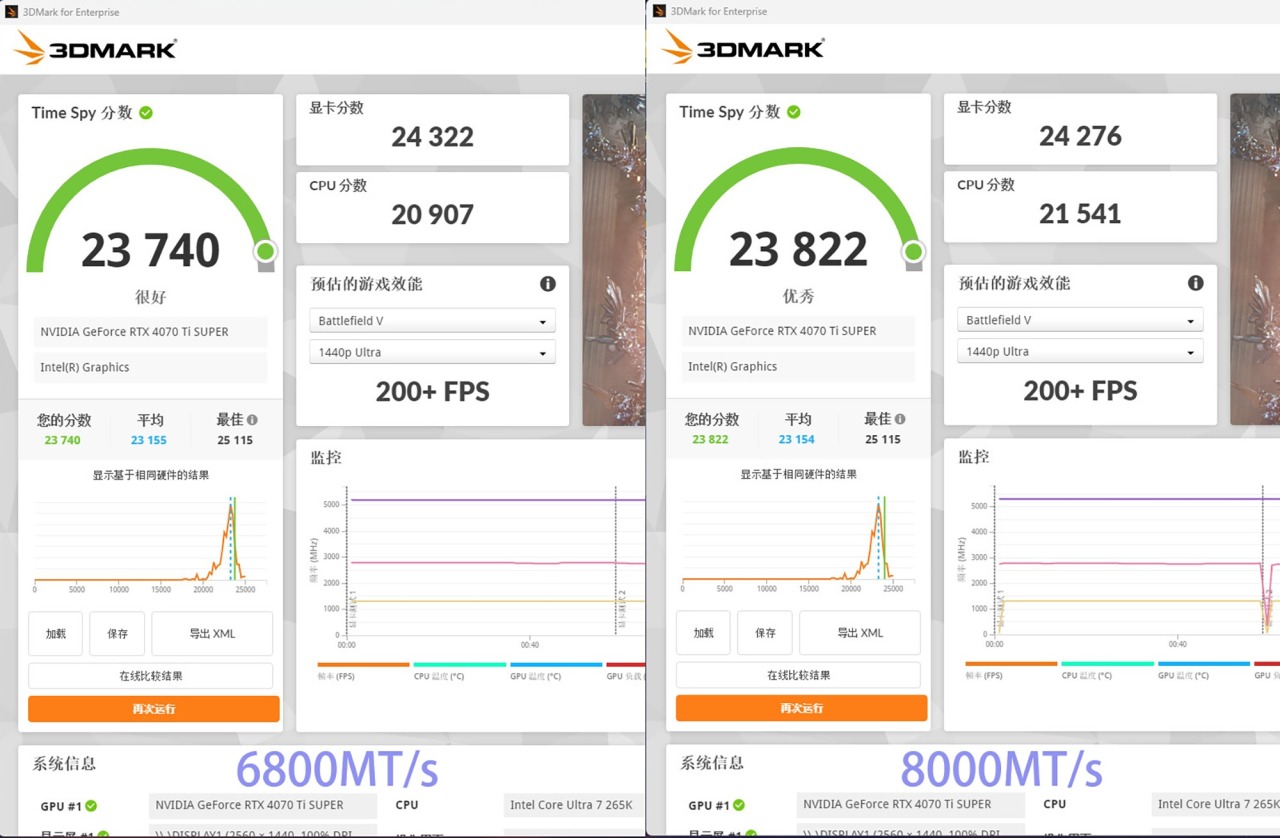The image size is (1280, 838).
Task: Click the title bar app icon of the 23 822 window
Action: click(x=659, y=11)
